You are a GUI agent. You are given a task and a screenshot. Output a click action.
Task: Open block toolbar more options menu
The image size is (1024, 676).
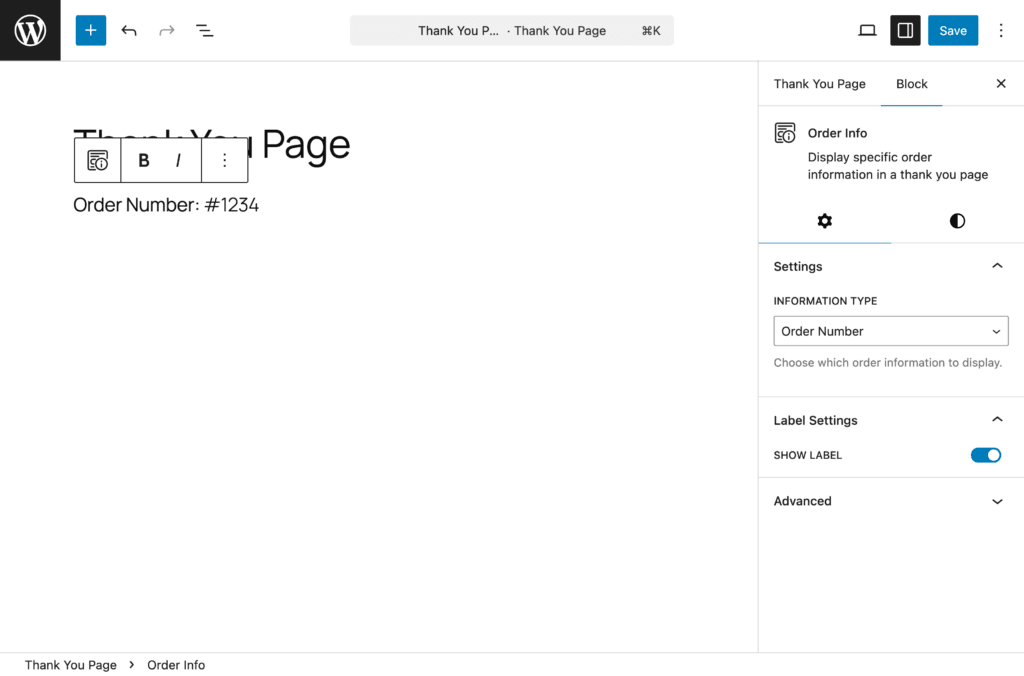[224, 160]
